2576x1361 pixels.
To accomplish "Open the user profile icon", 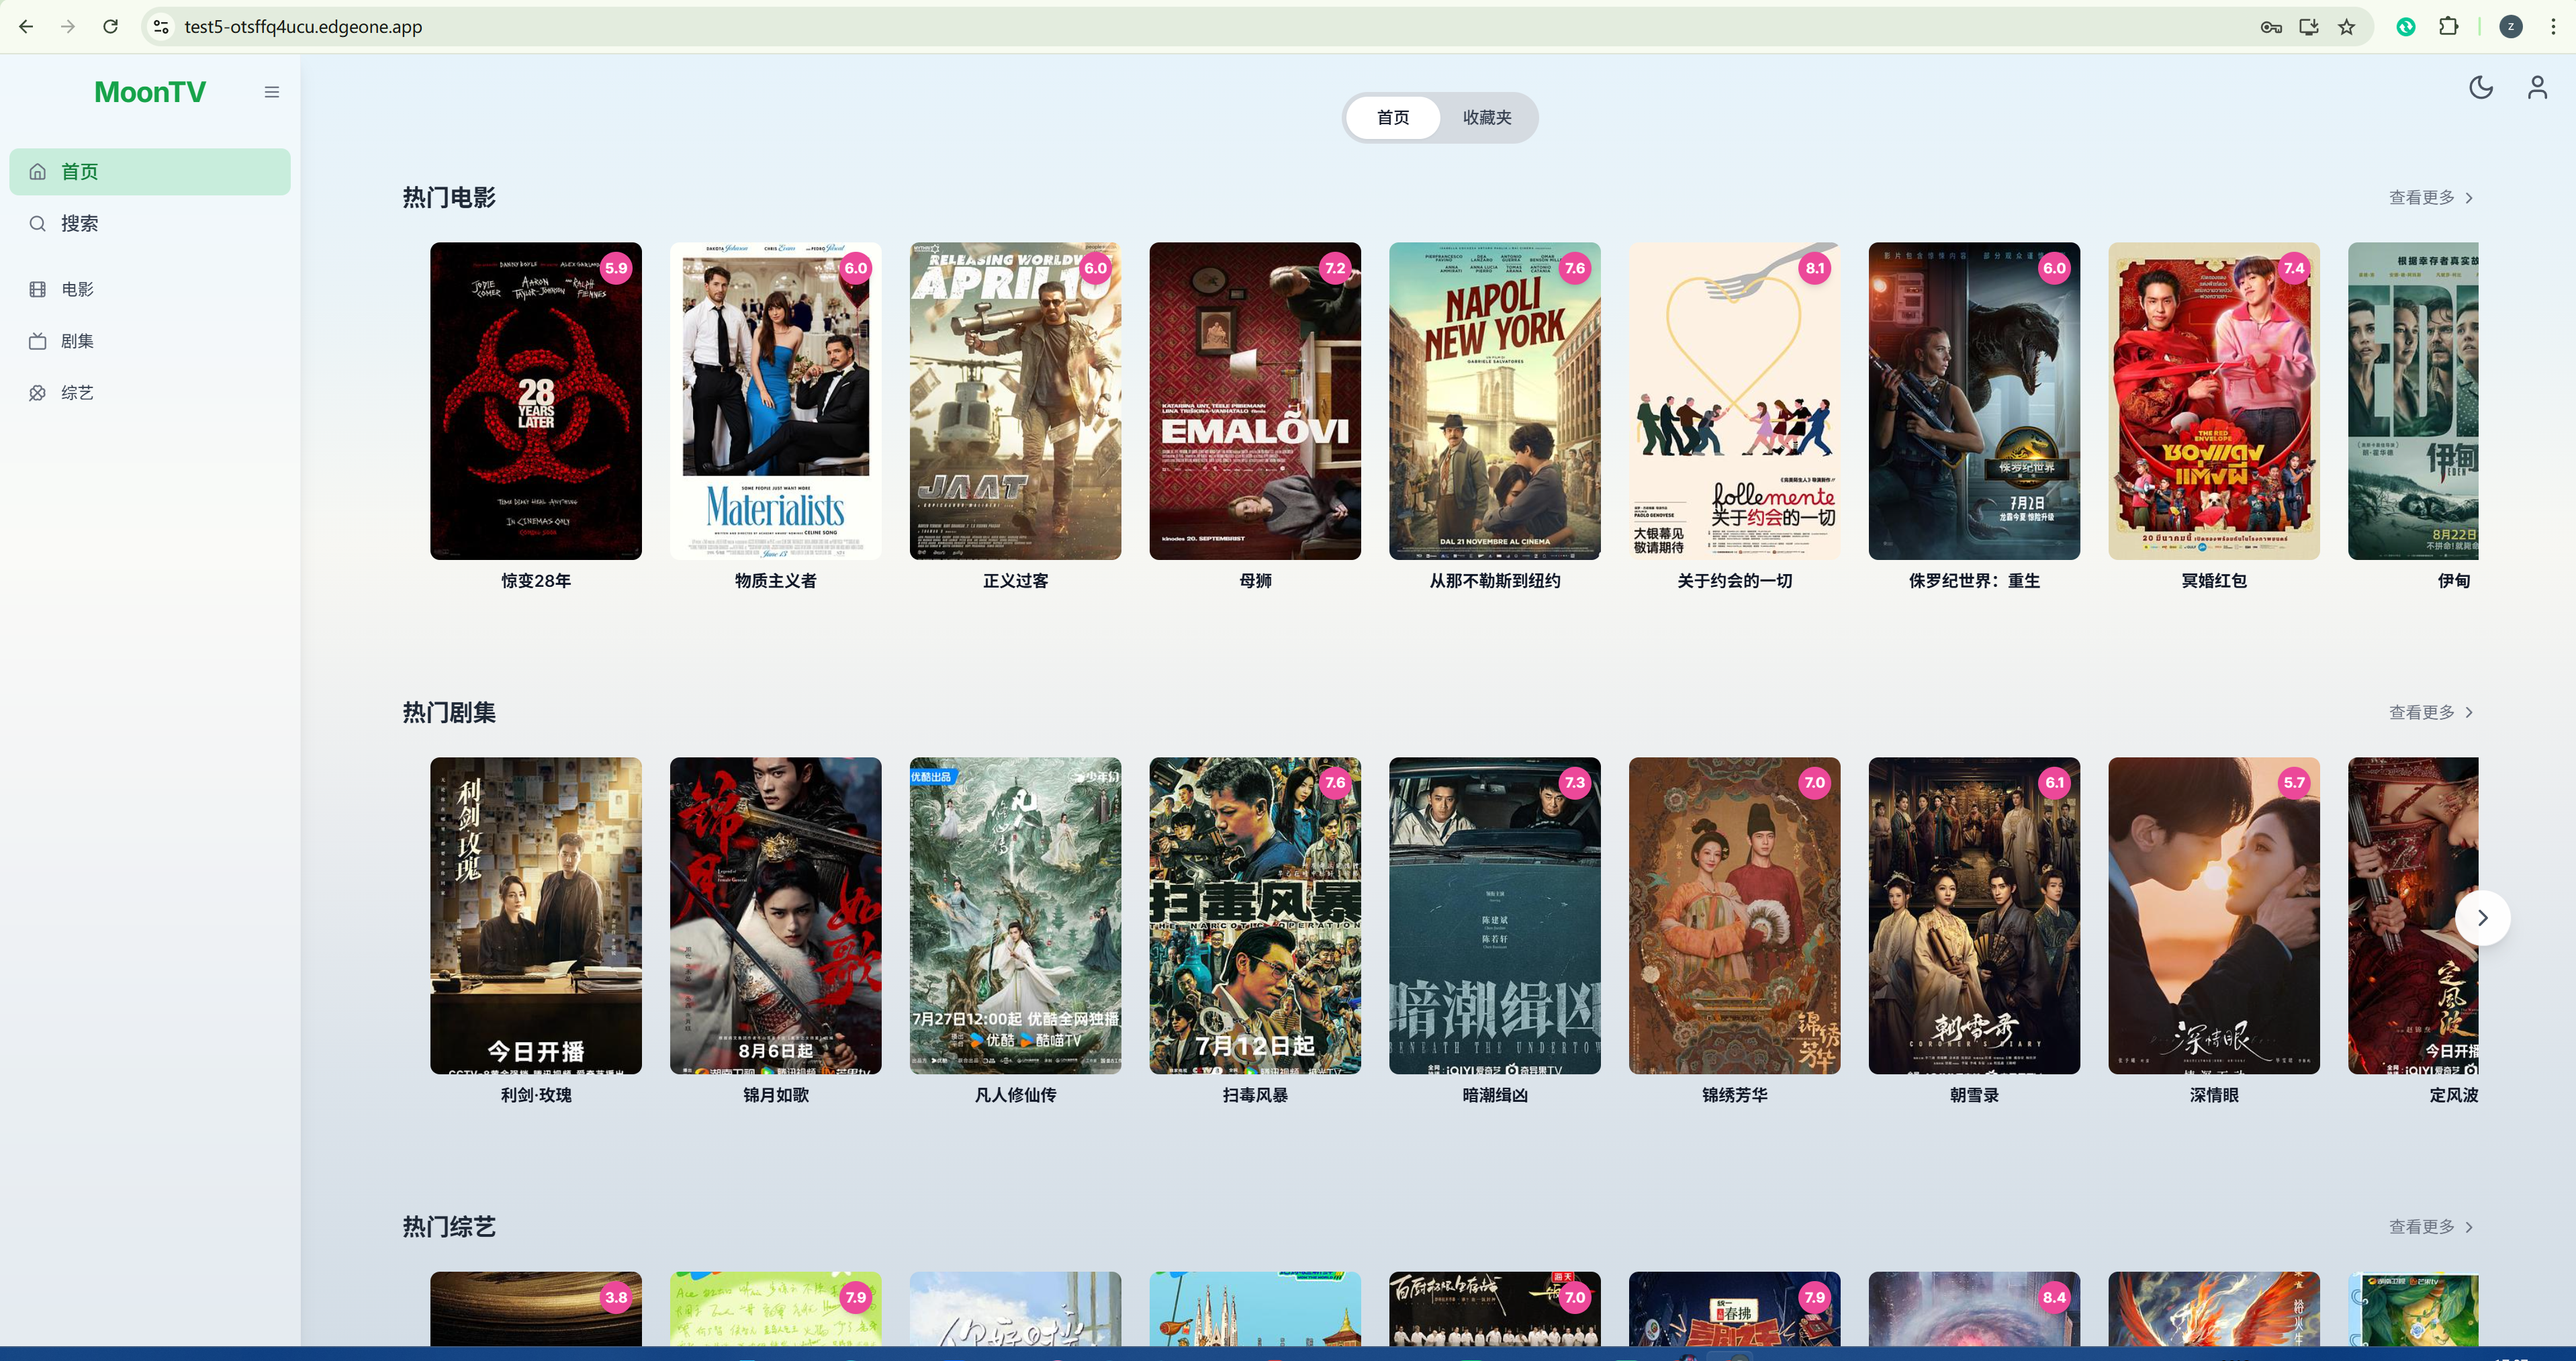I will coord(2537,88).
